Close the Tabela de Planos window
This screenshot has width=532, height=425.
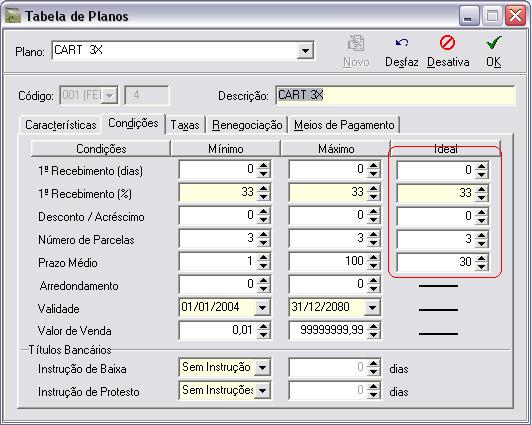pos(515,16)
